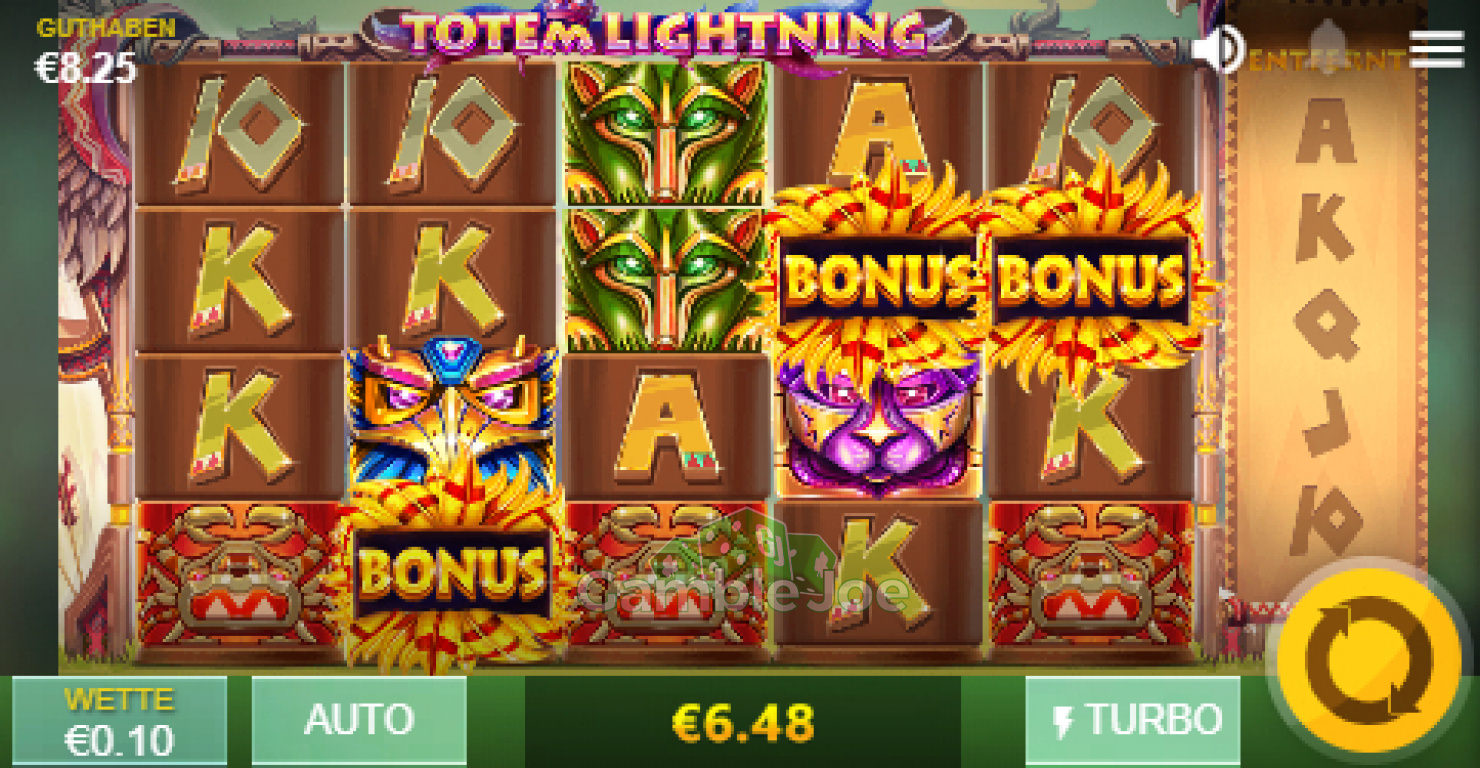Click the top-left 10 symbol

(239, 132)
